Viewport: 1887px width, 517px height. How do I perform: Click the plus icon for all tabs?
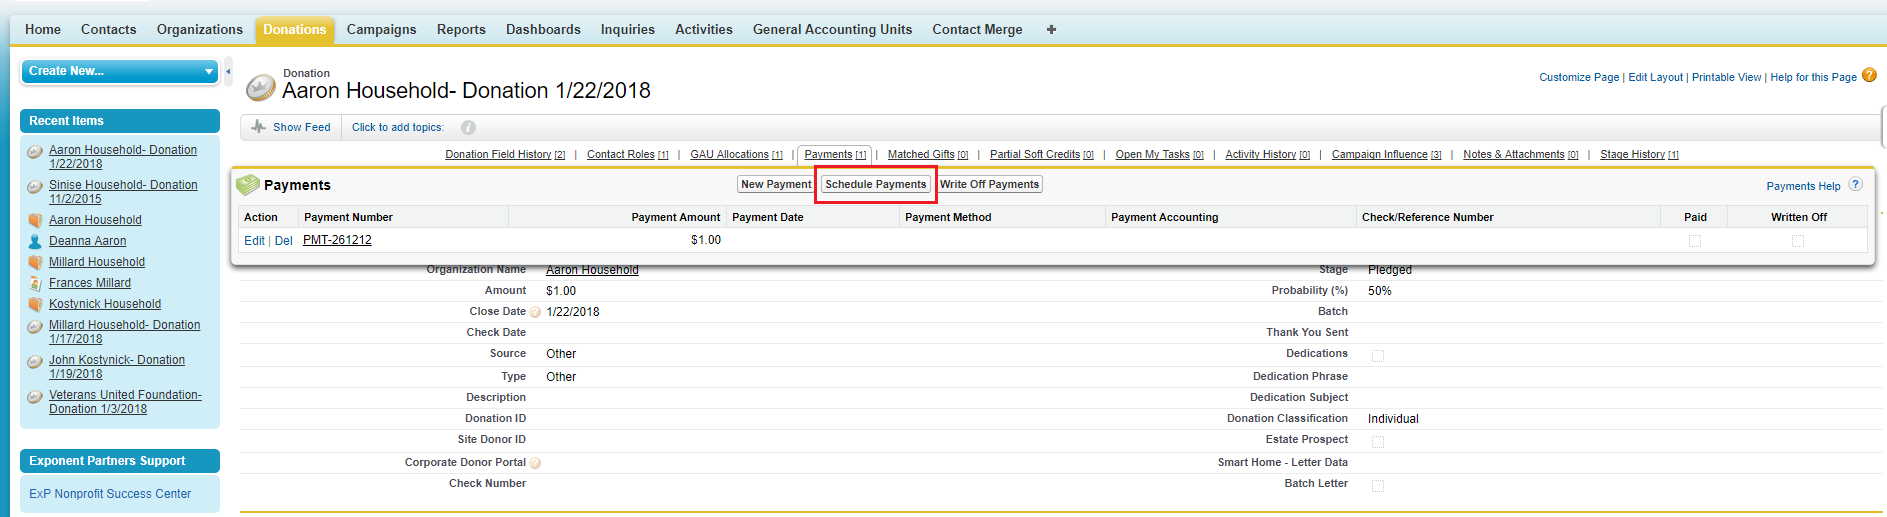1051,30
